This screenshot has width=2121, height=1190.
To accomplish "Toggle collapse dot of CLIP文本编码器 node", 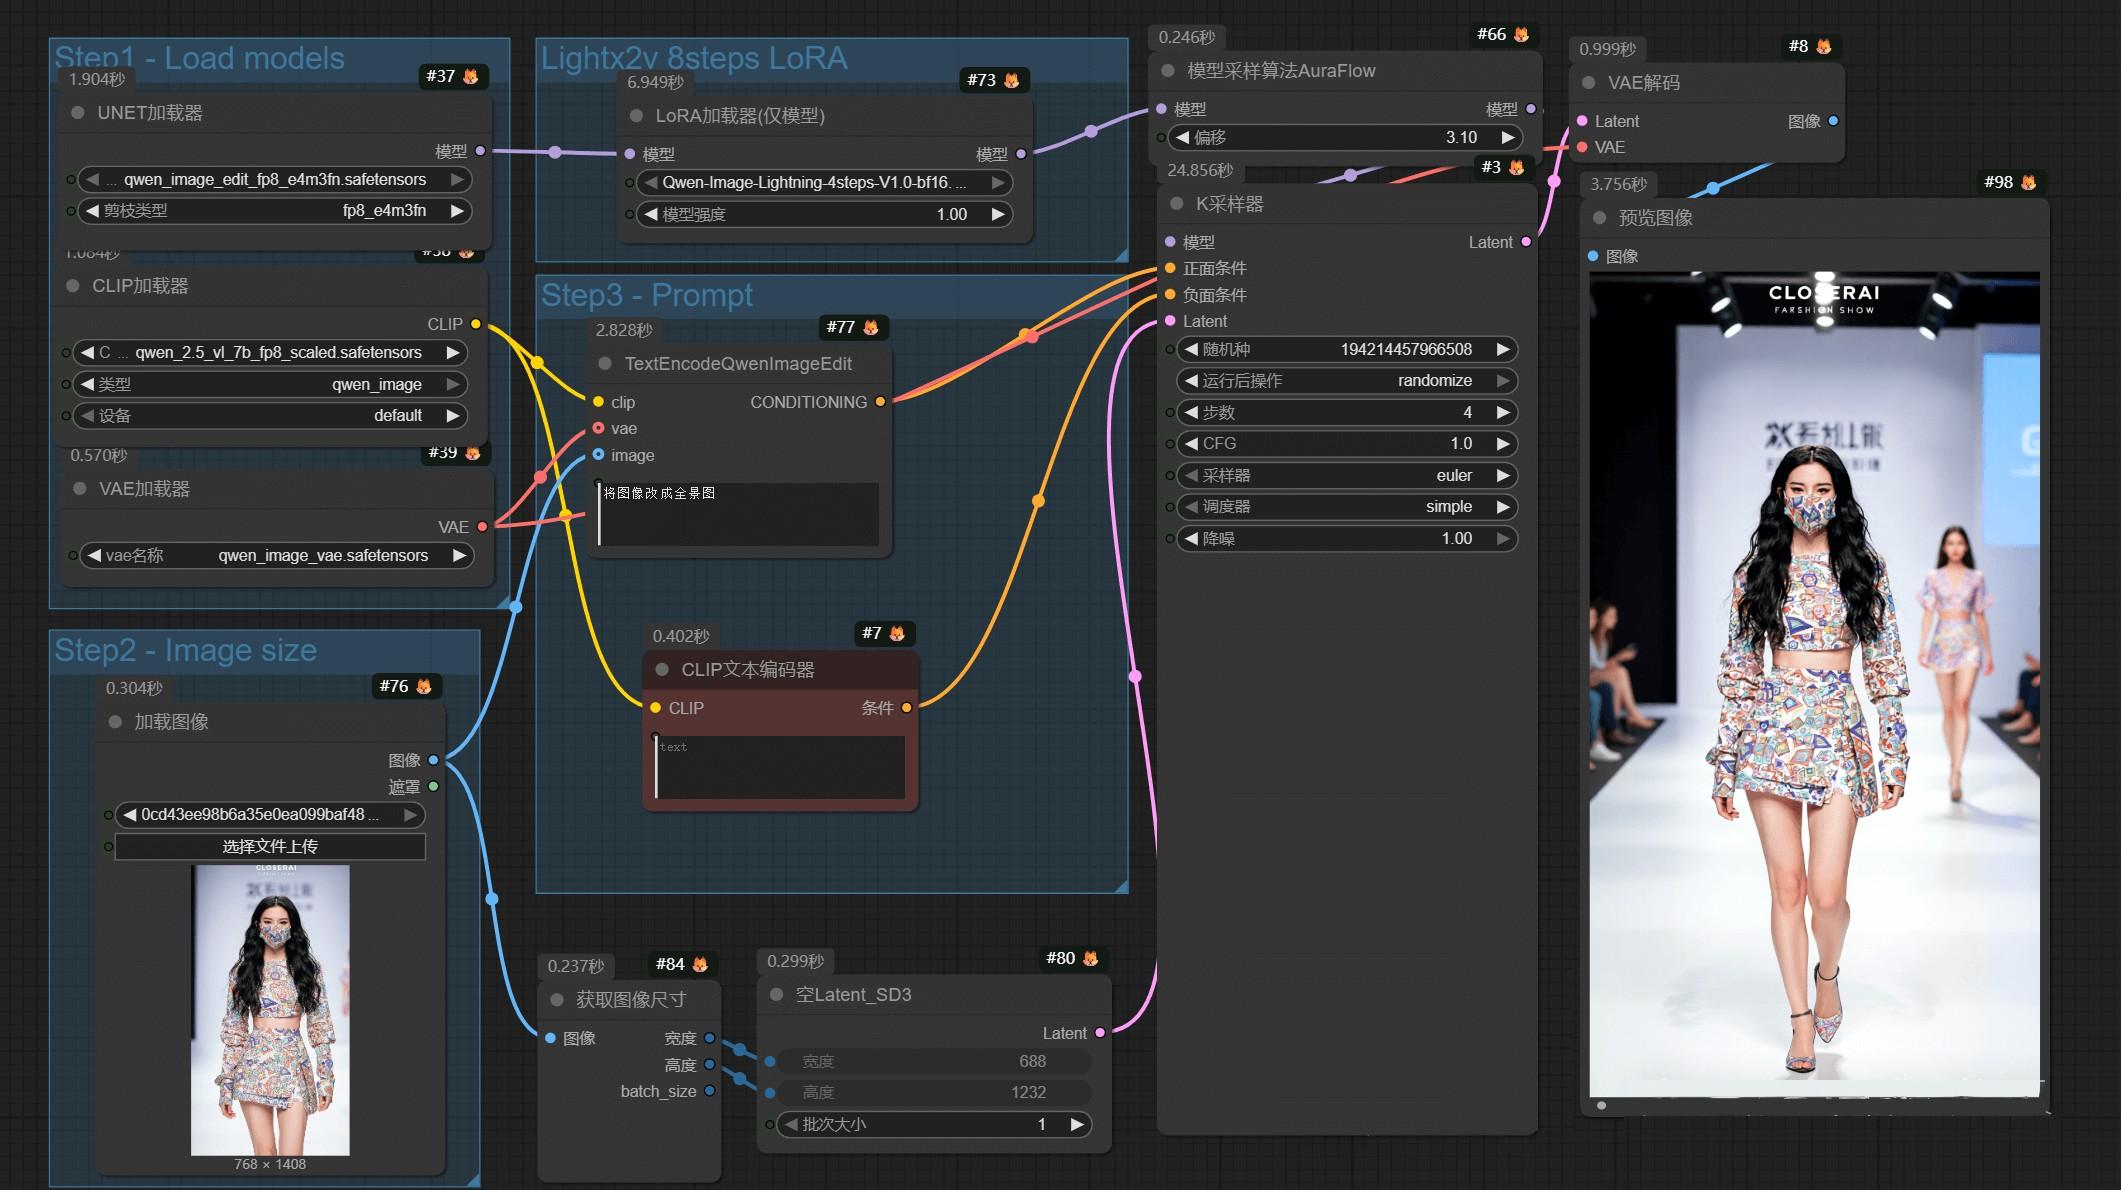I will (x=662, y=670).
